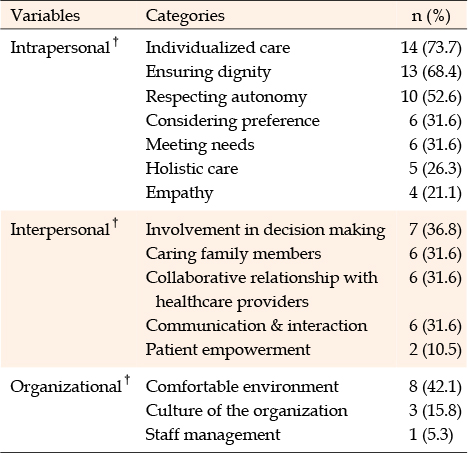Click the Ensuring dignity row text
This screenshot has height=453, width=468.
[208, 73]
